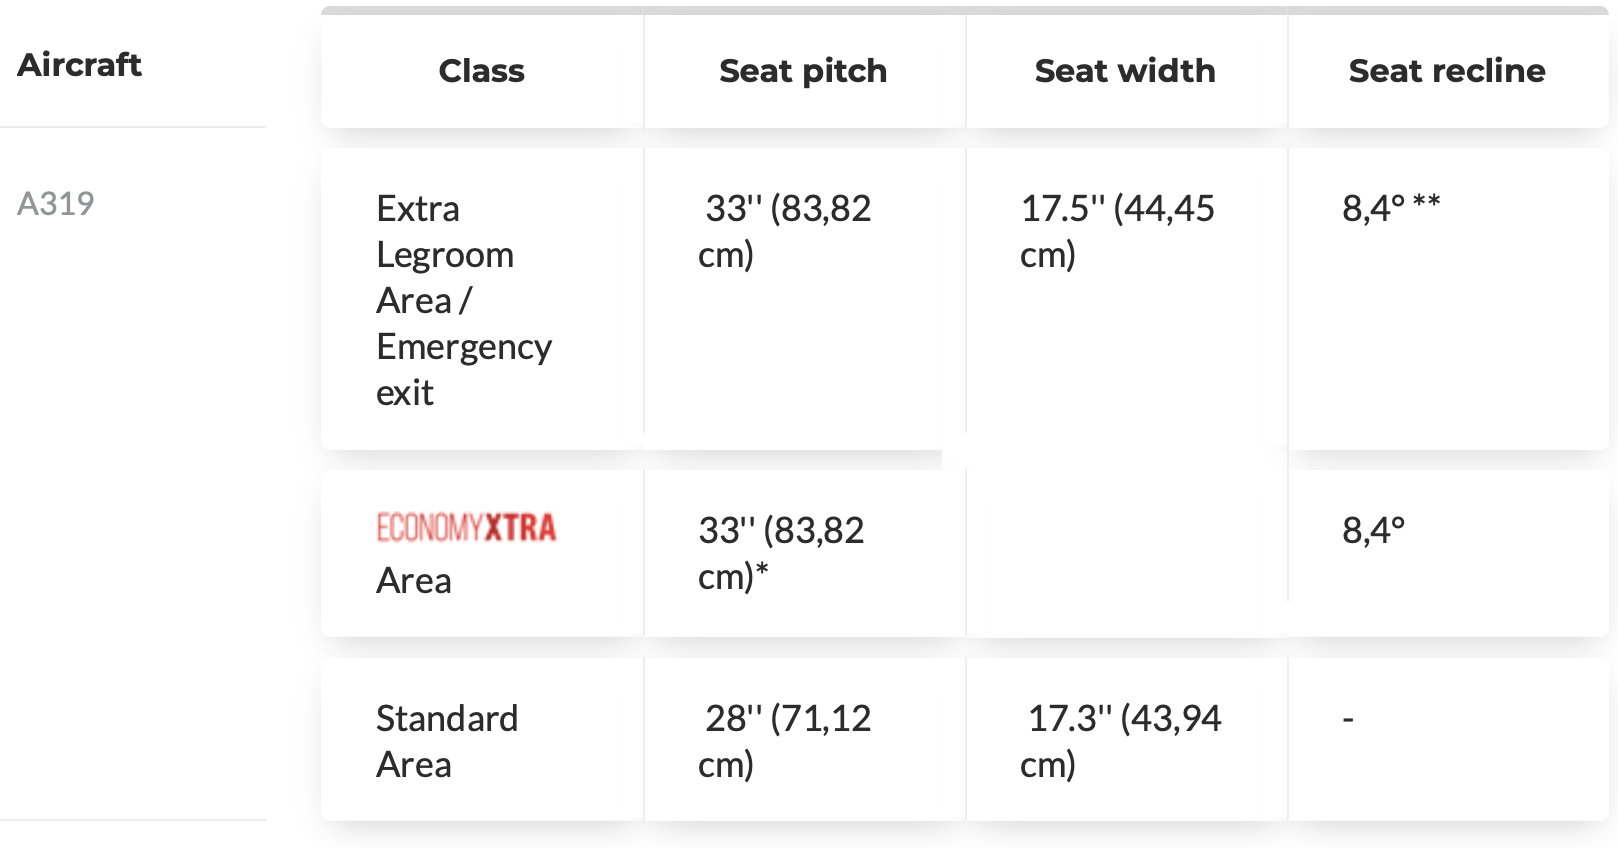Click the Area text under EconomyXtra logo

tap(414, 580)
